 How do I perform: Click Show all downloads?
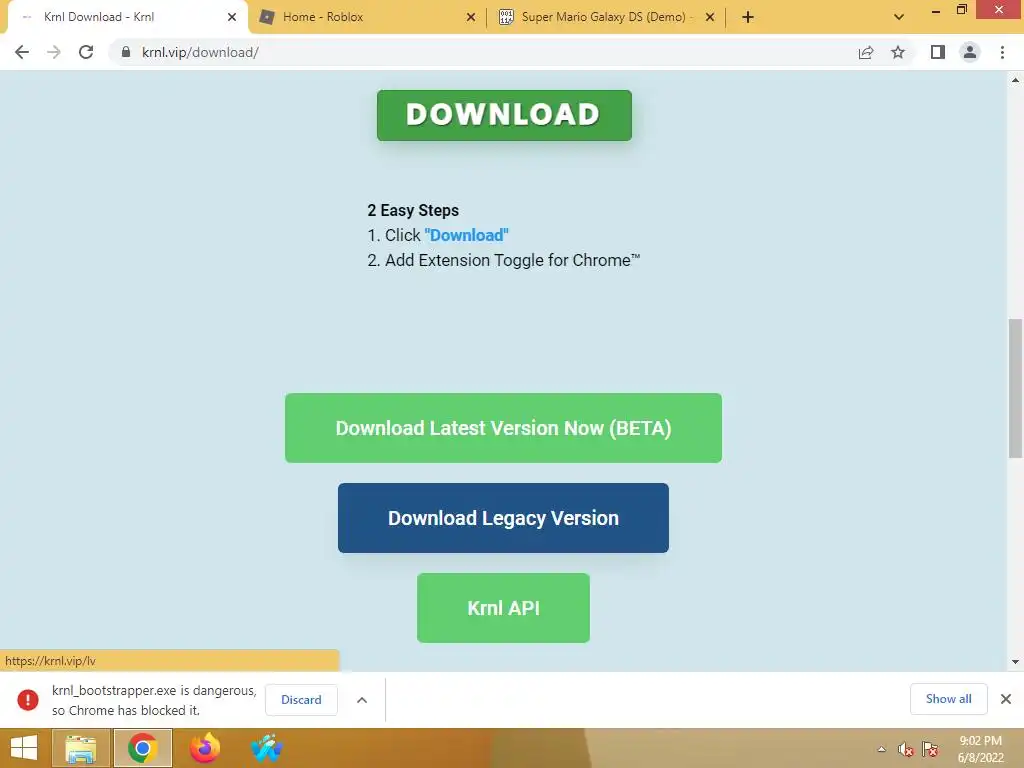click(948, 699)
